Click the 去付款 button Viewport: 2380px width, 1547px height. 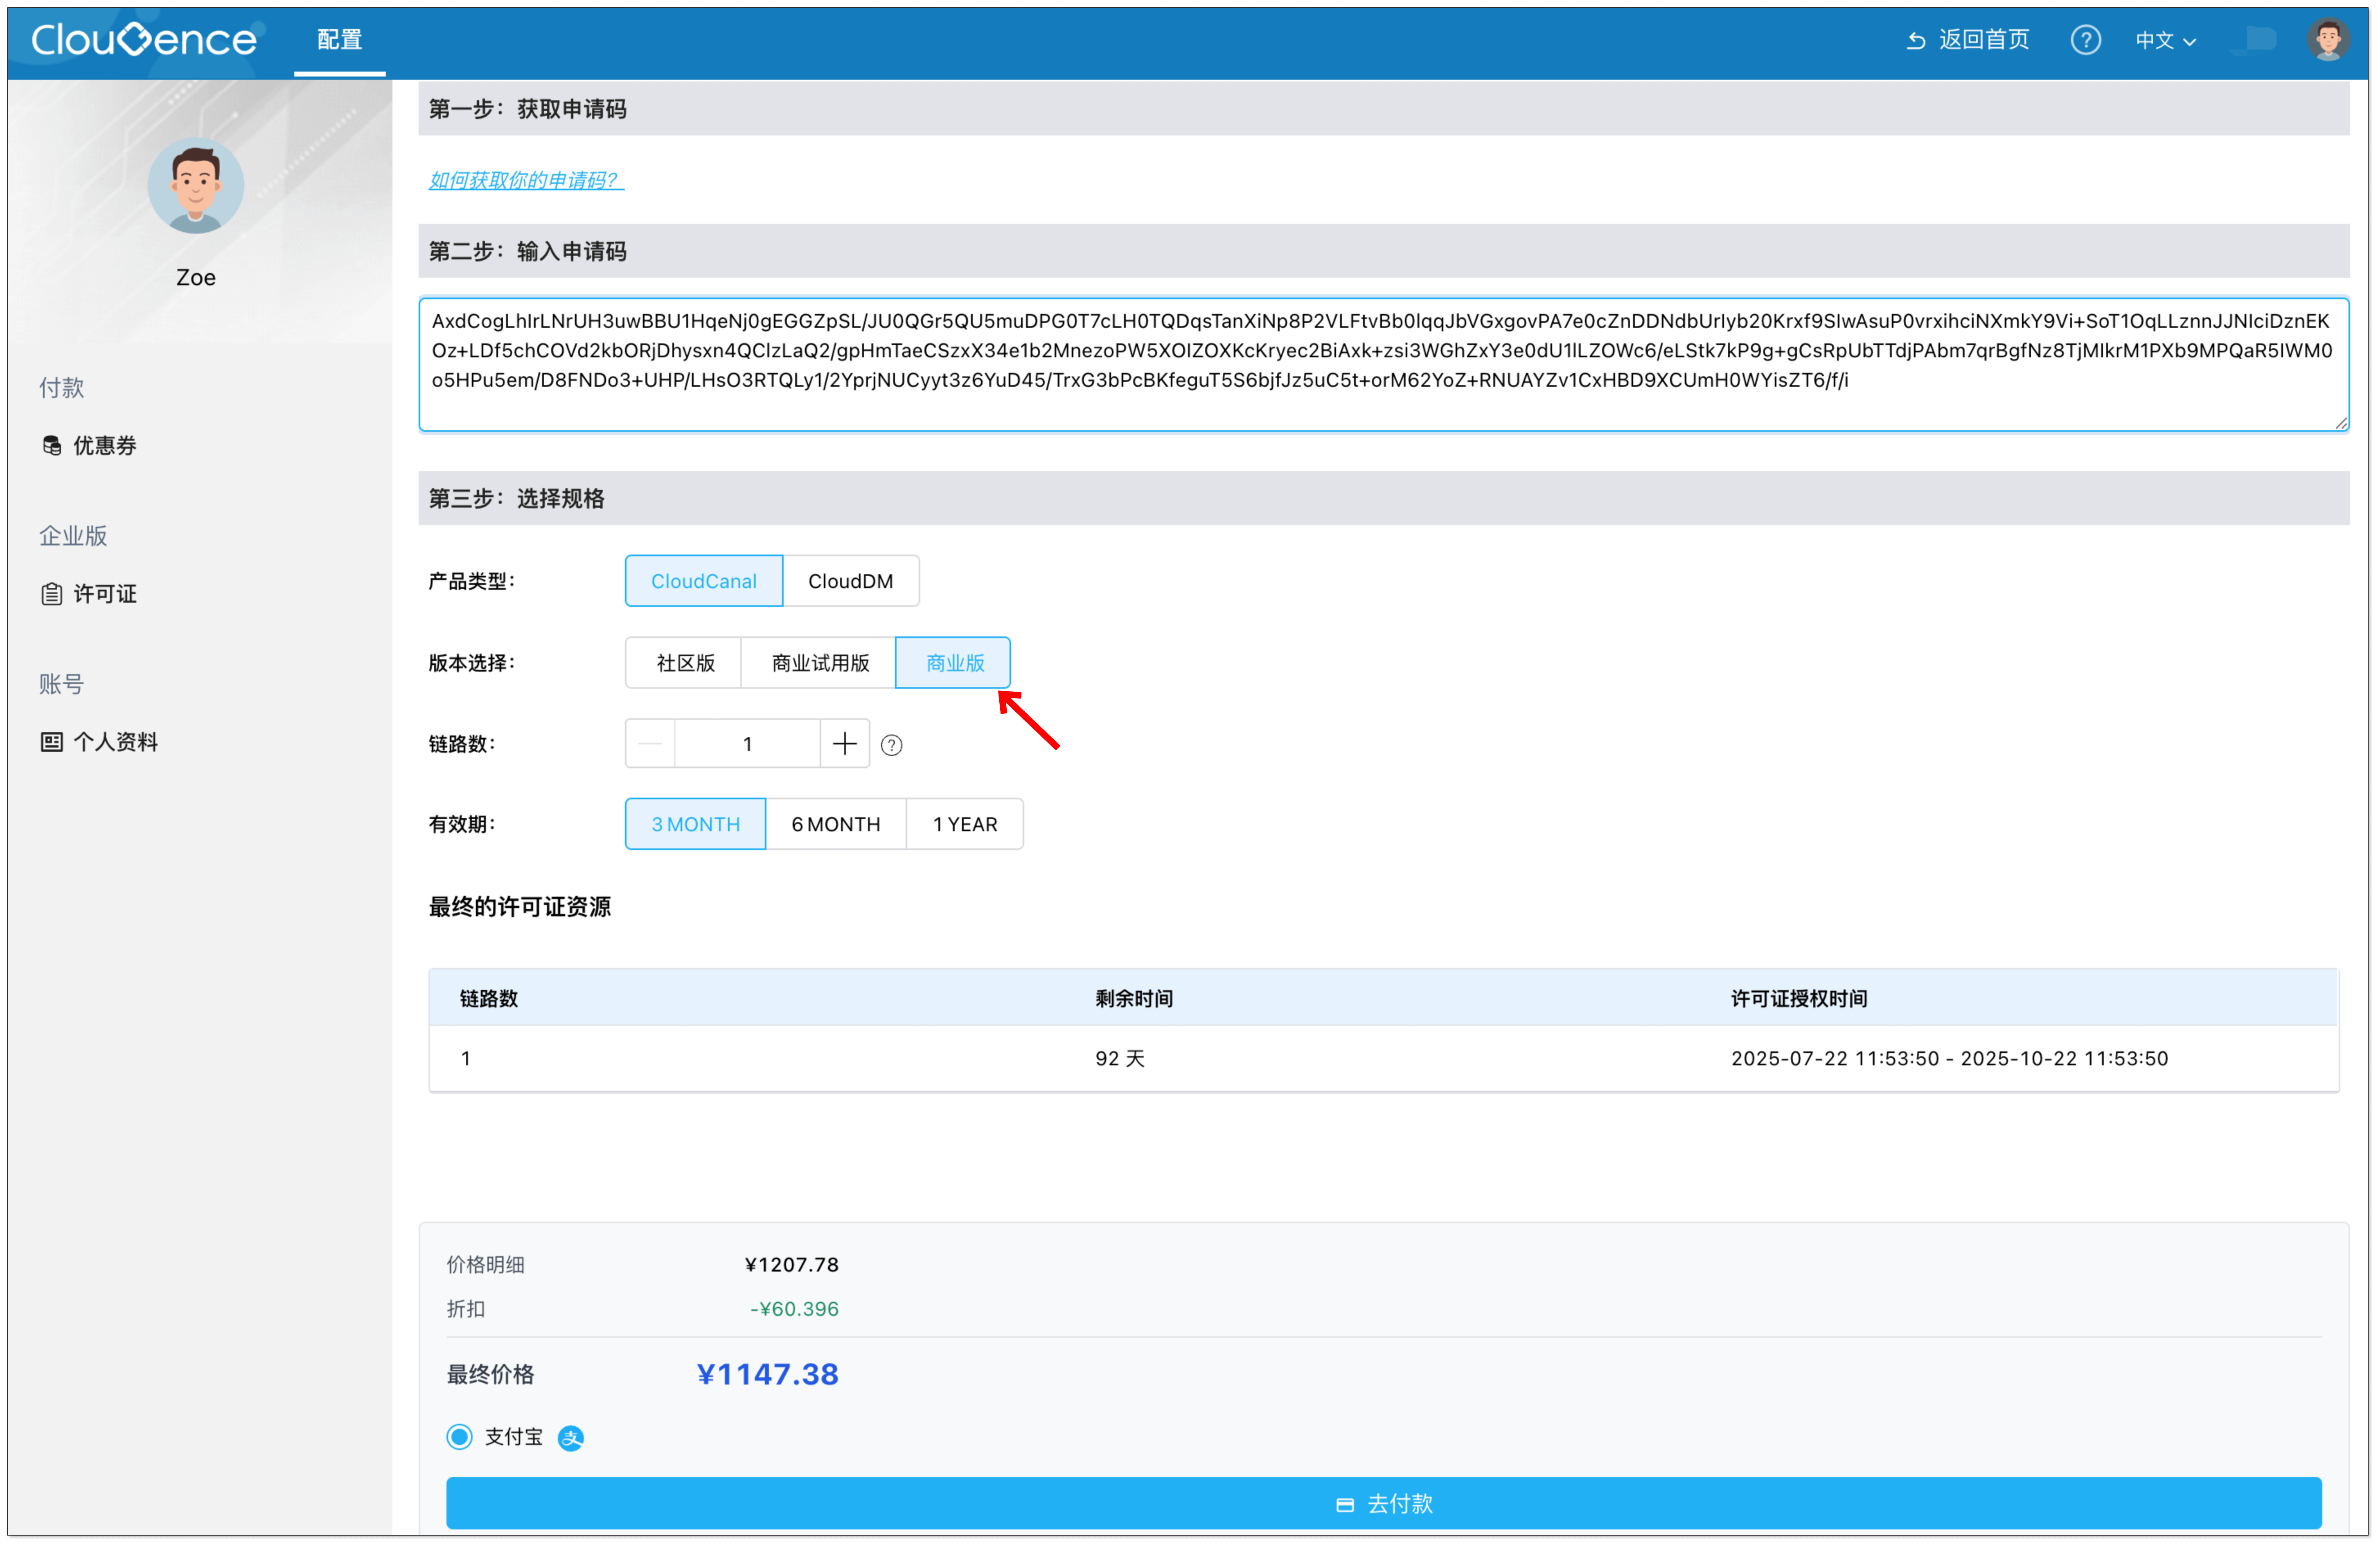pyautogui.click(x=1384, y=1503)
